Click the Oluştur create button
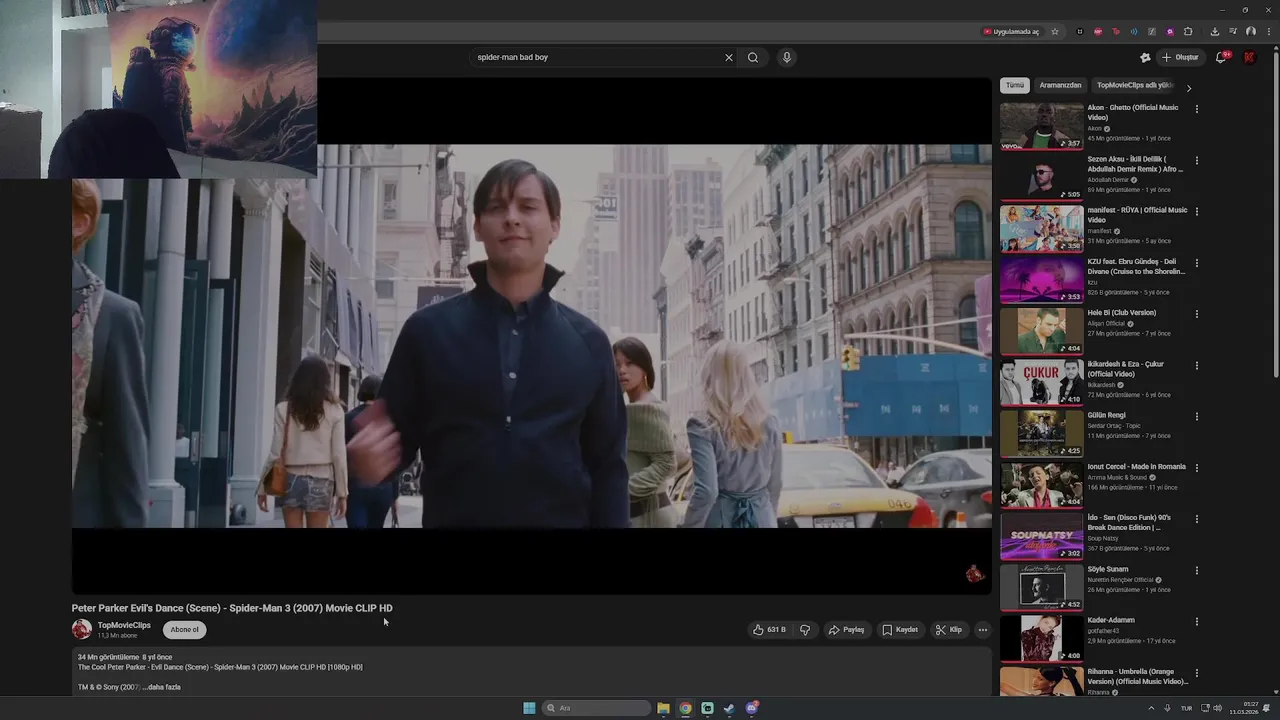 (x=1180, y=57)
